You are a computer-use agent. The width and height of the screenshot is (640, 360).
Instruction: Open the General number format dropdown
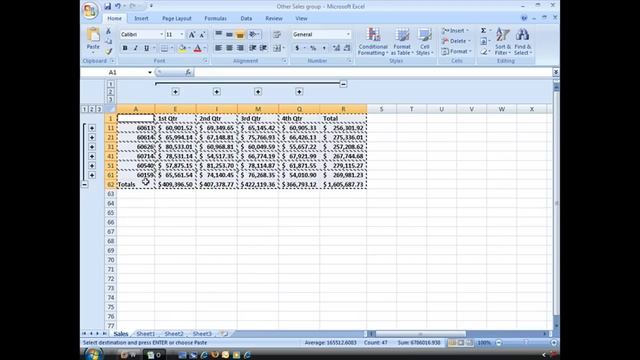tap(348, 35)
